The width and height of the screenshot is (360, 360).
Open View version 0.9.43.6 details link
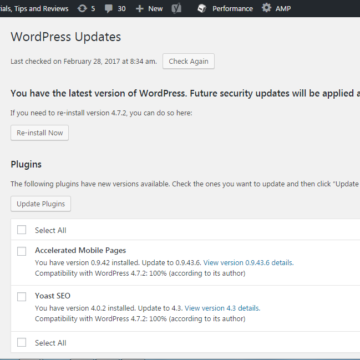point(248,263)
